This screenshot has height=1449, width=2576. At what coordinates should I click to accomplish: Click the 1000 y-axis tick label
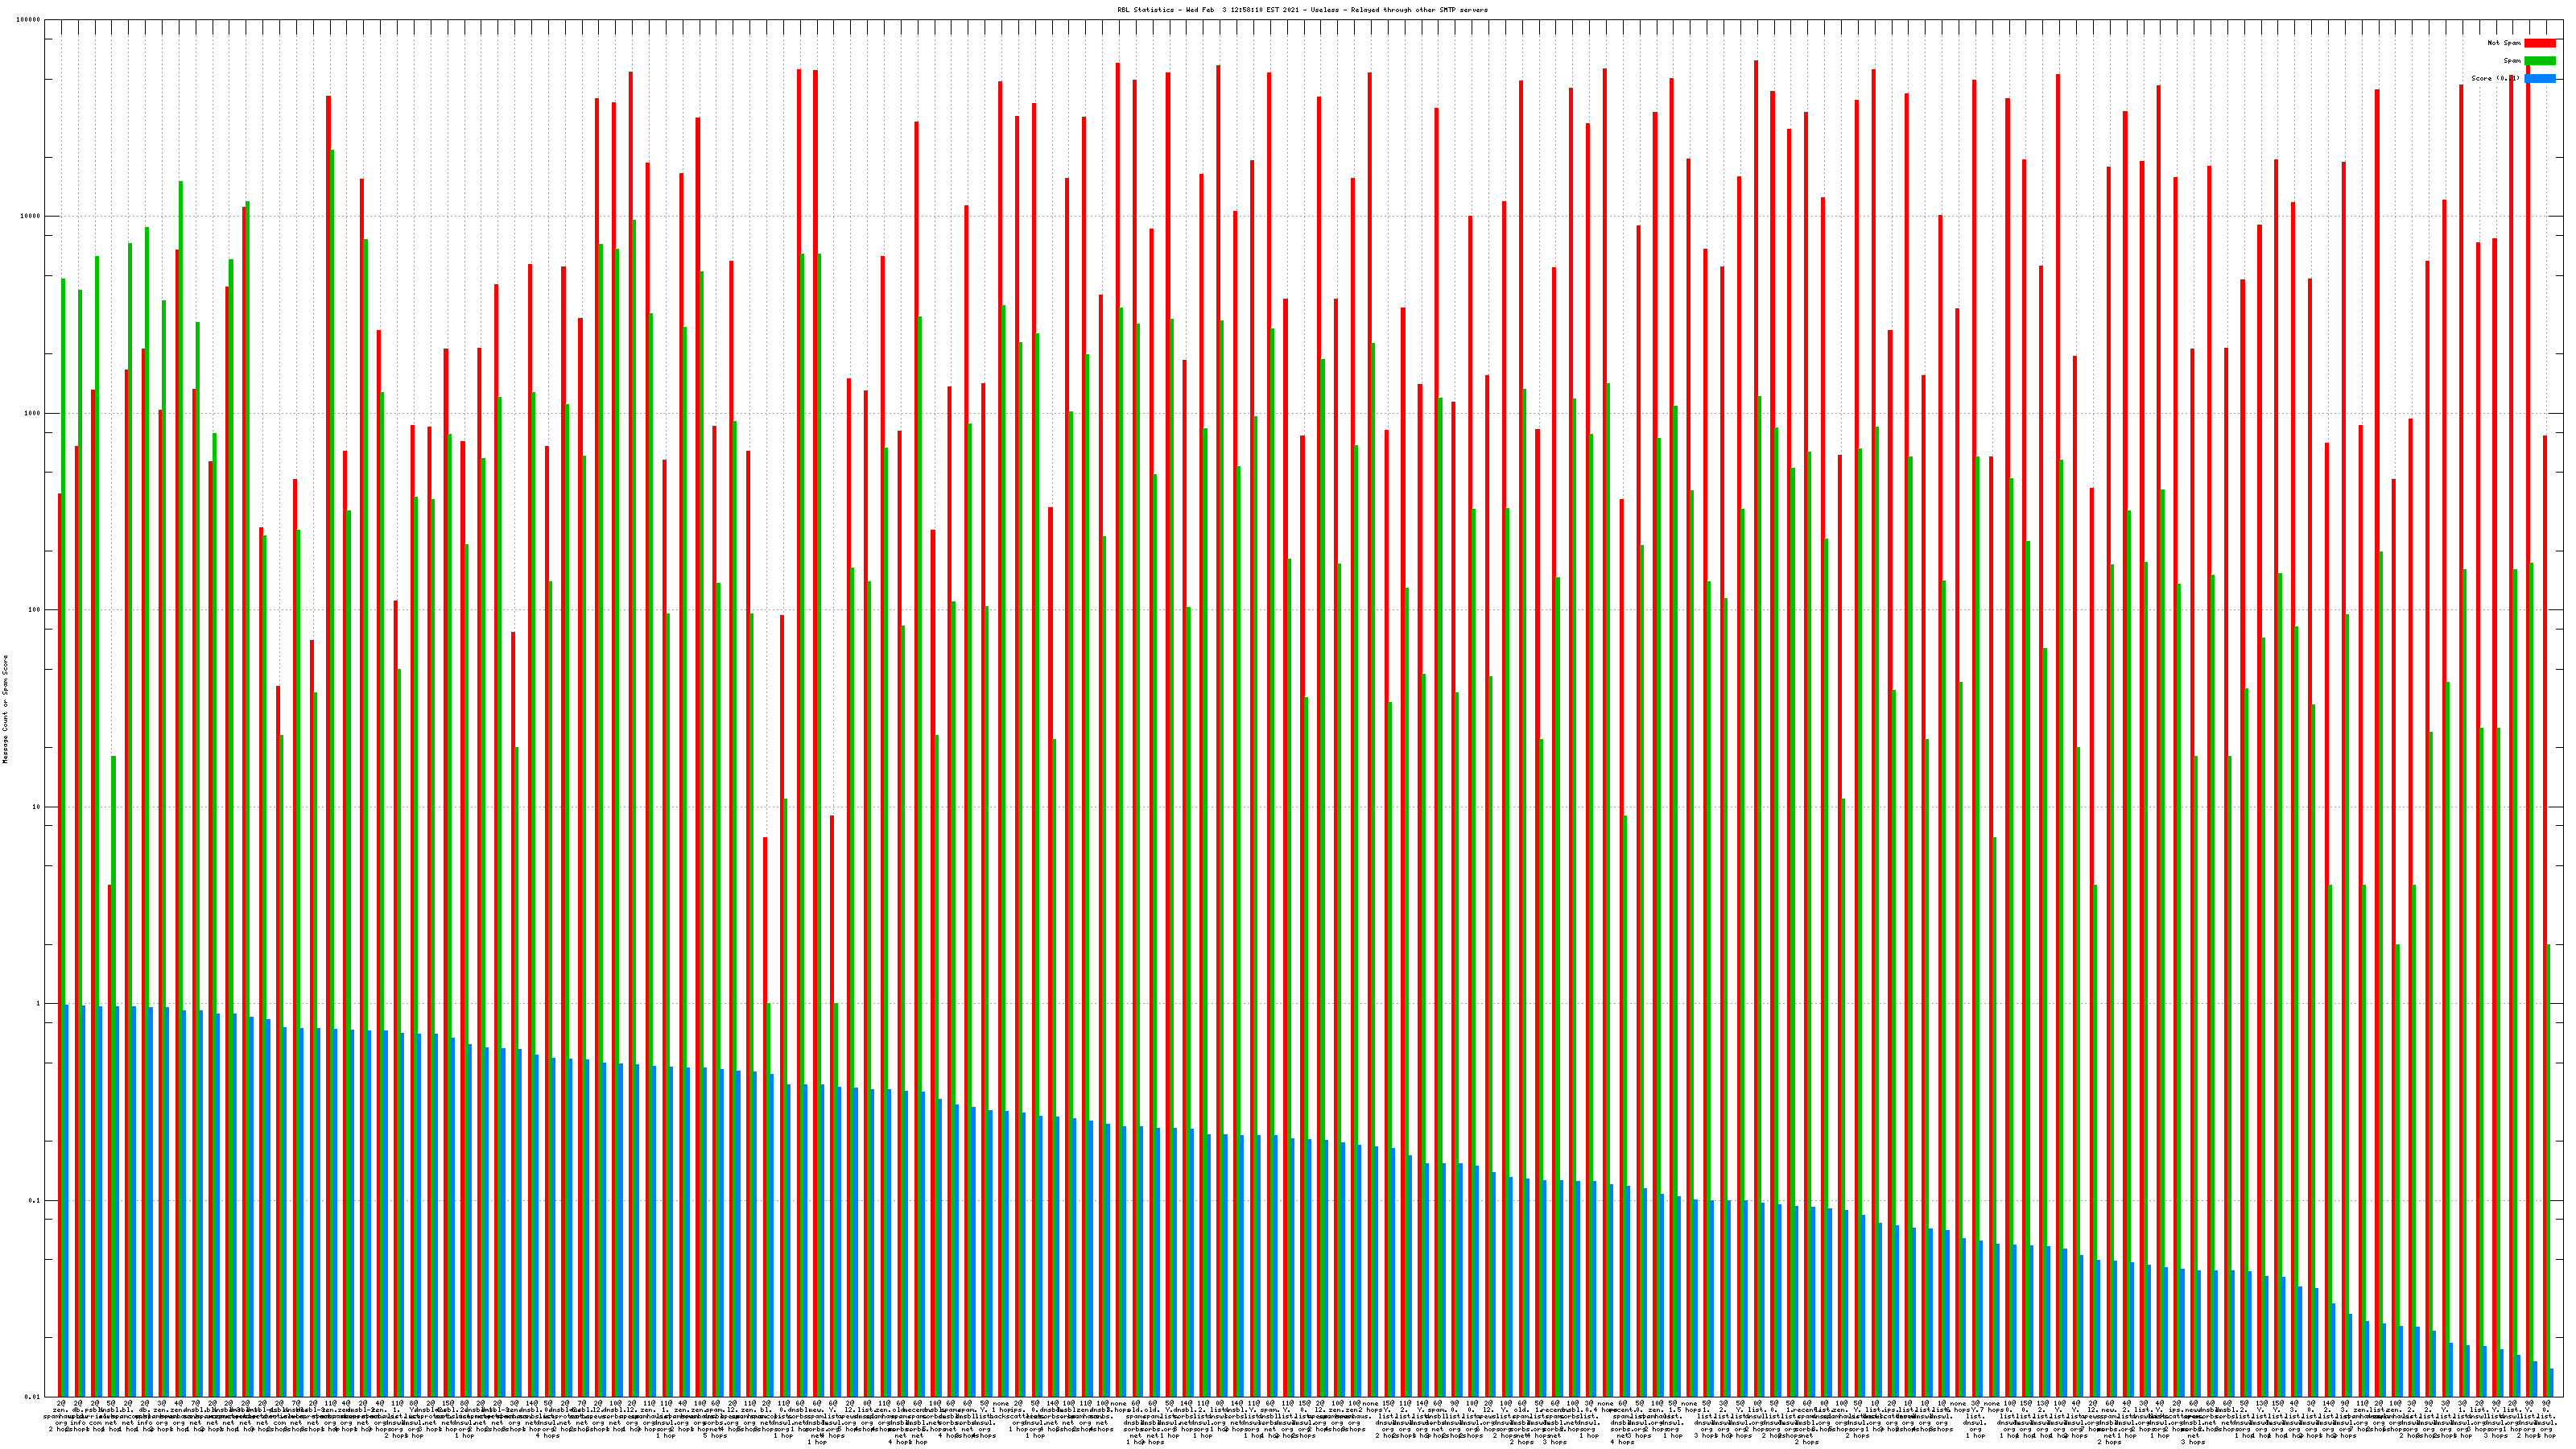point(33,413)
